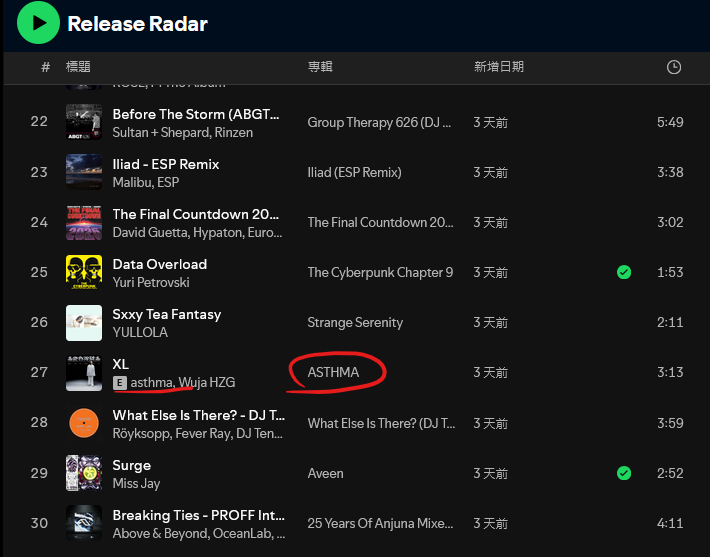
Task: Open artist Rinzen
Action: (234, 133)
